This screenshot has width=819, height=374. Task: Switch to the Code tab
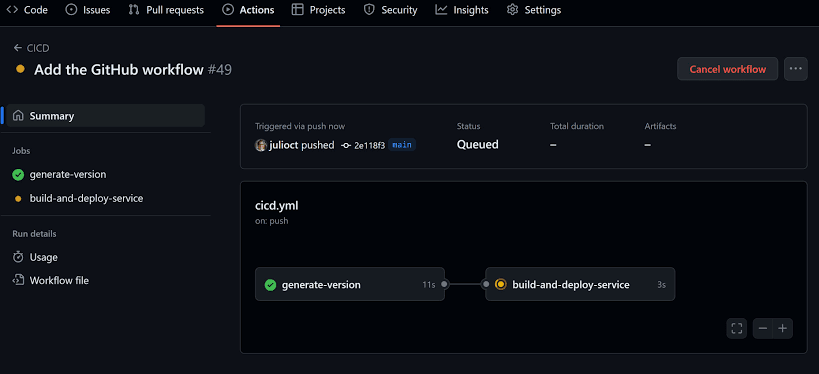tap(27, 10)
